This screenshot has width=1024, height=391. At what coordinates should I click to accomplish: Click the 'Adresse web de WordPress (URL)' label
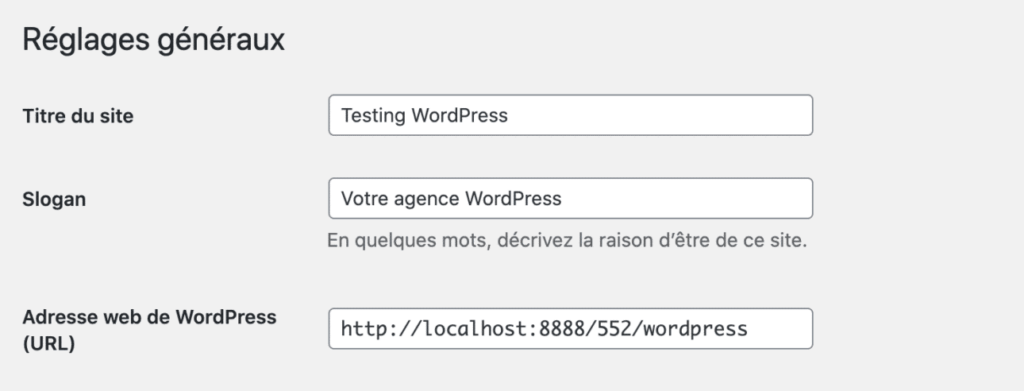(x=150, y=330)
